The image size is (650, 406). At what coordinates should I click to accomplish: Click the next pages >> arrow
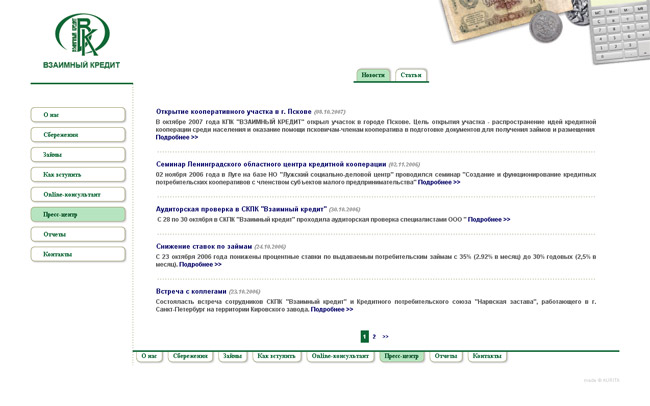386,337
